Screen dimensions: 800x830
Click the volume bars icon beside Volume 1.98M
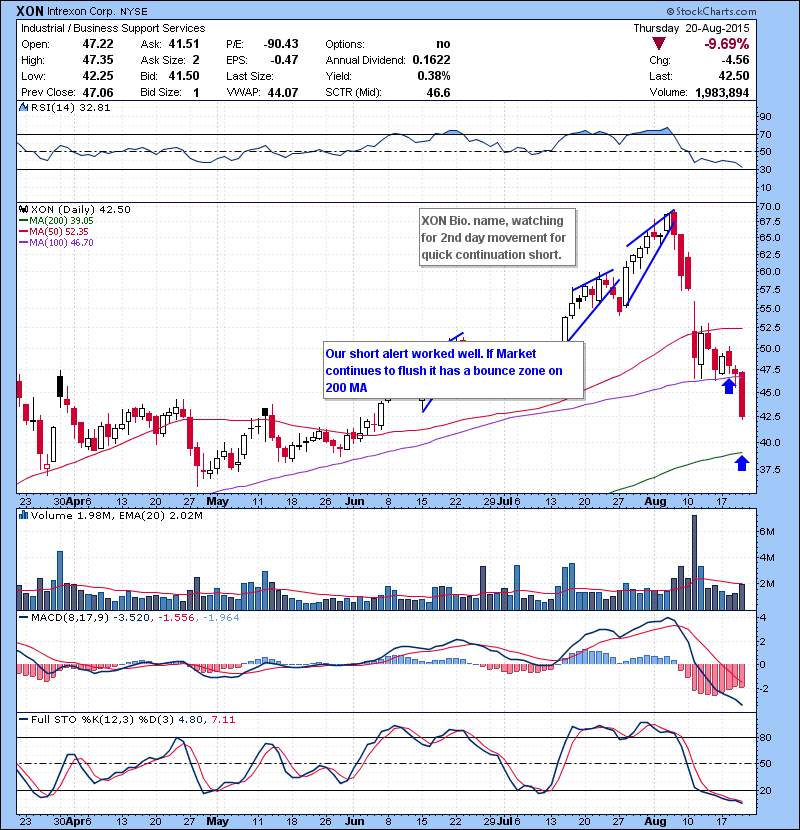pos(24,515)
